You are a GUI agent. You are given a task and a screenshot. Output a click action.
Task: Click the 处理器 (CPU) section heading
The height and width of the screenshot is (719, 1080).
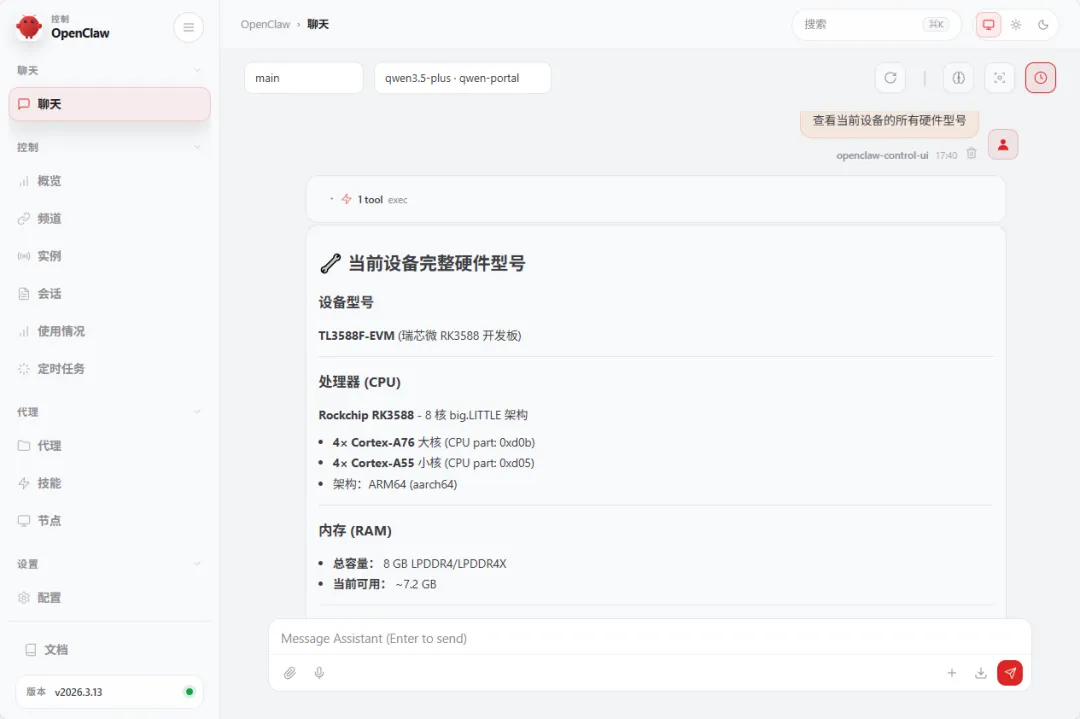pyautogui.click(x=360, y=382)
